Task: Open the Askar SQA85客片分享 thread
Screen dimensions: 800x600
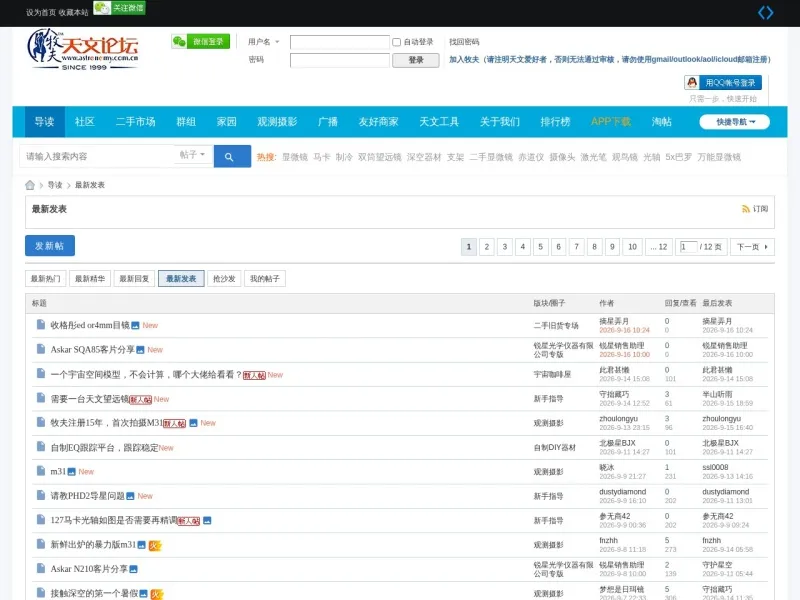Action: click(x=92, y=349)
